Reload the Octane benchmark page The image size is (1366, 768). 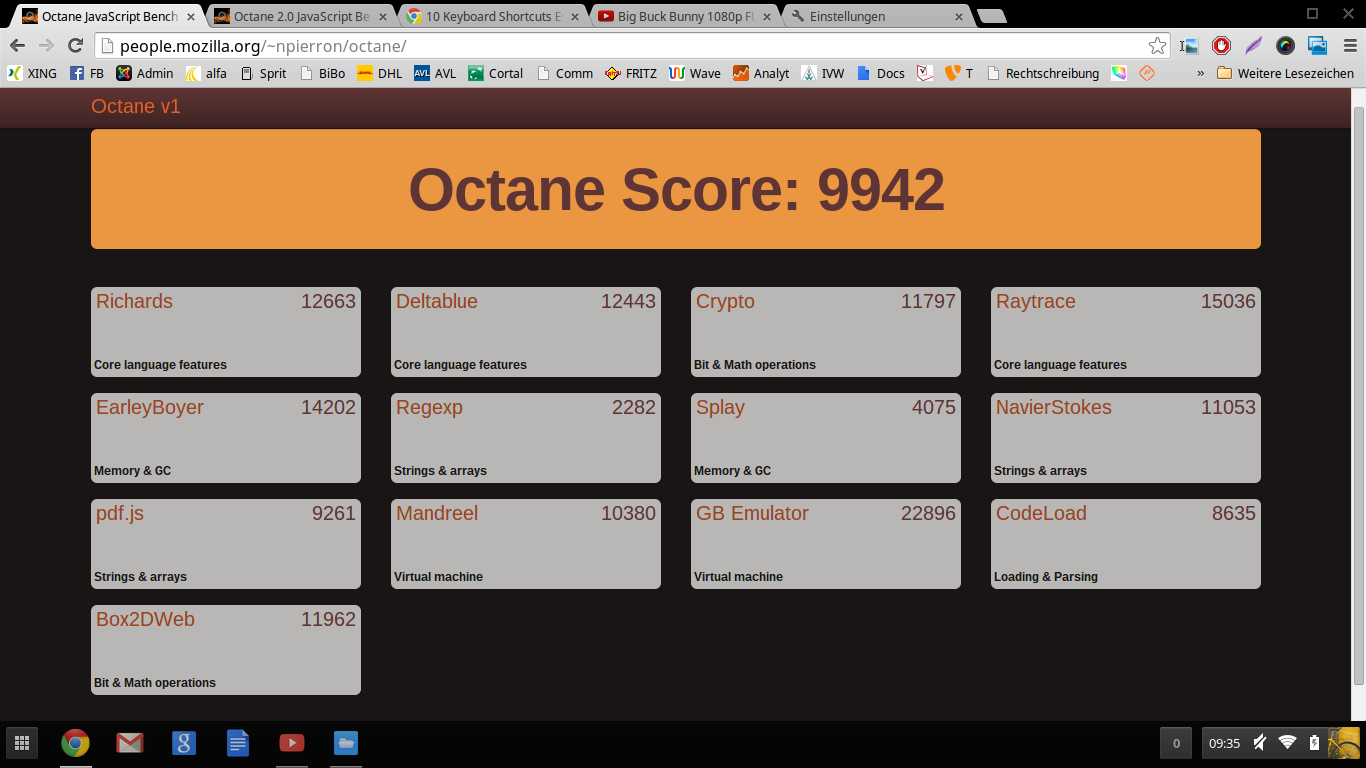pos(75,46)
